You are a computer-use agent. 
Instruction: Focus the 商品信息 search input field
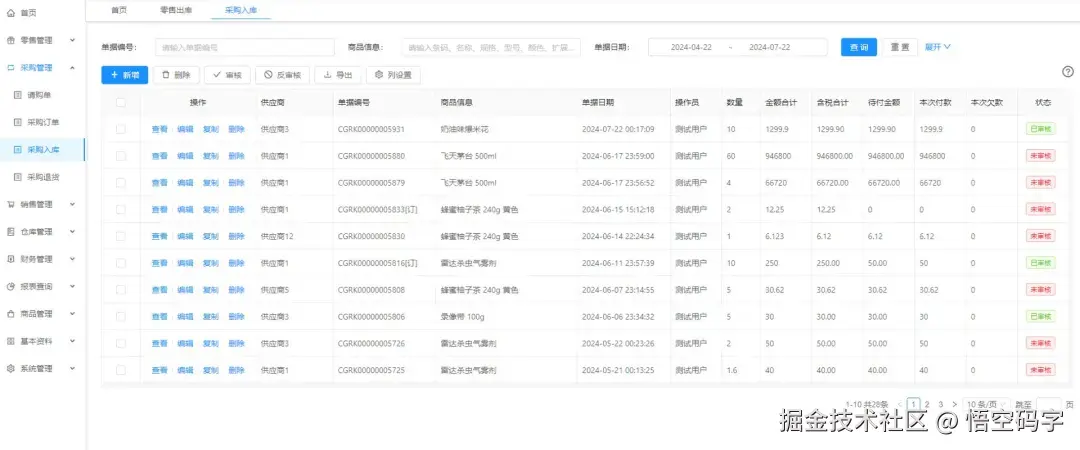point(491,47)
